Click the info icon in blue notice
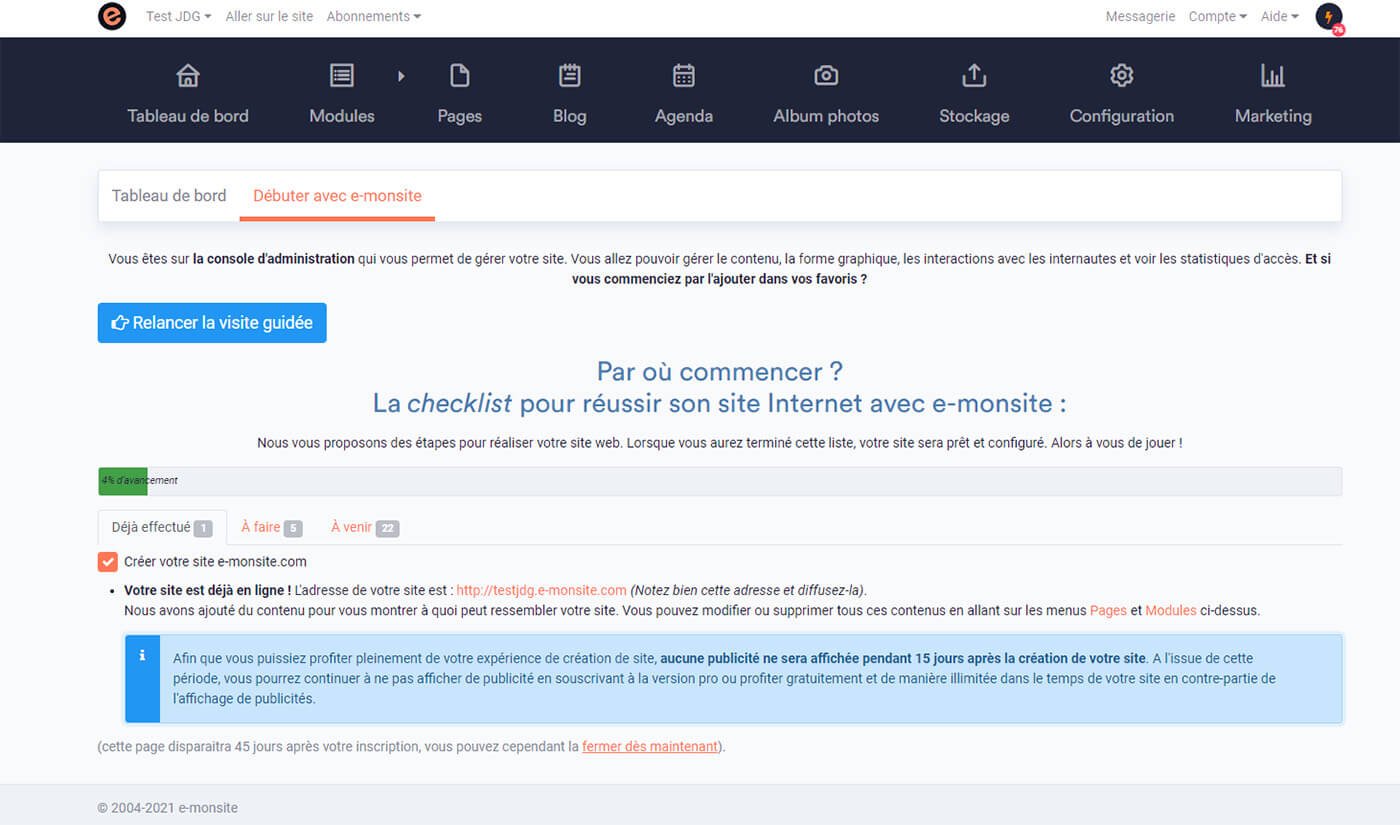This screenshot has height=825, width=1400. (x=142, y=655)
